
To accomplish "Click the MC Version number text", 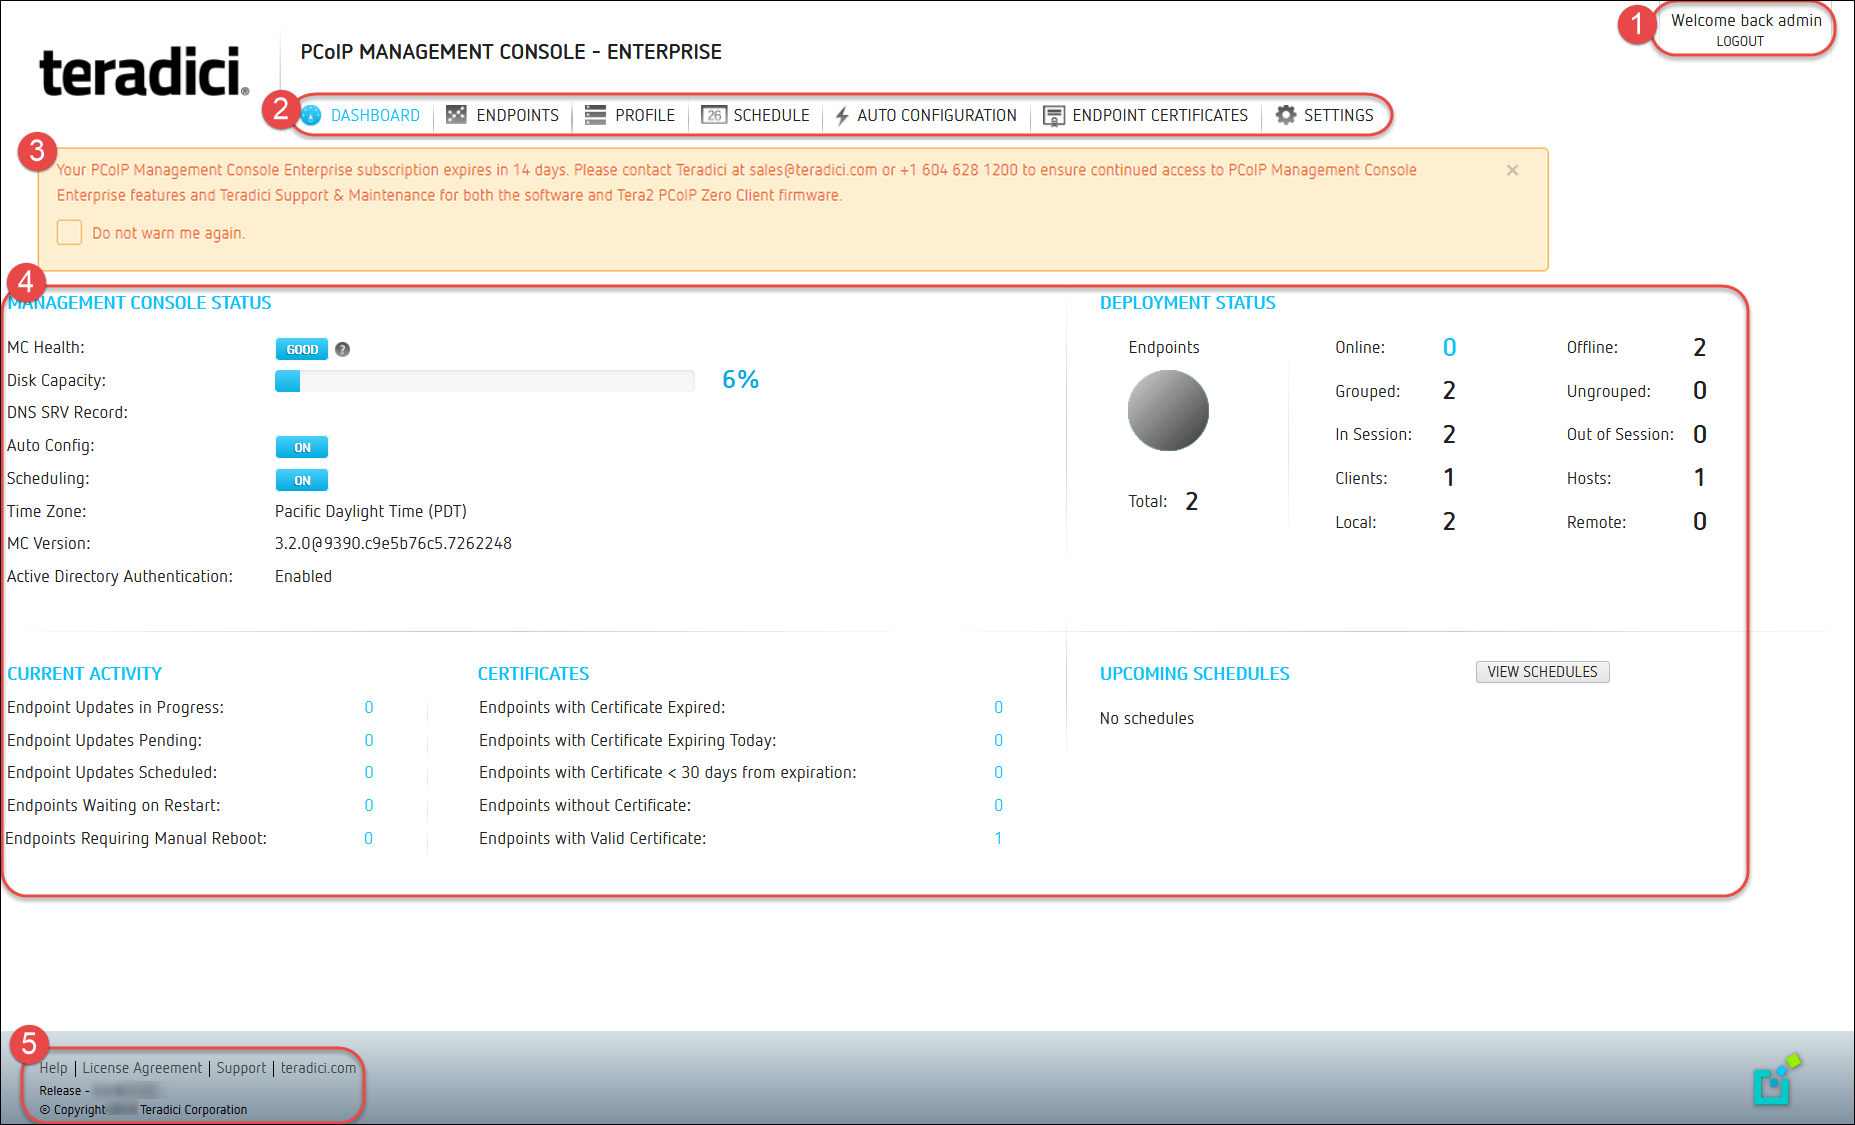I will (x=393, y=543).
